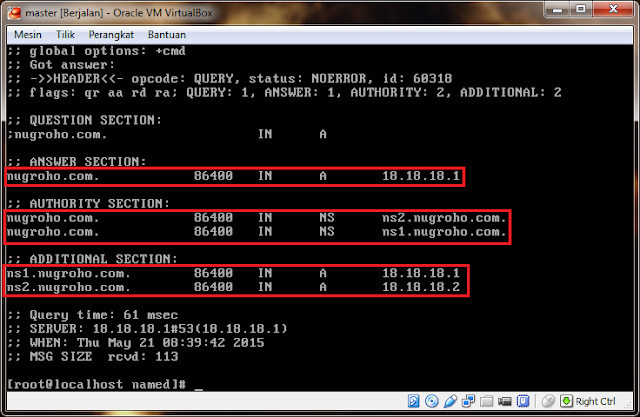640x417 pixels.
Task: Click 'id: 60318' in header line
Action: pyautogui.click(x=417, y=78)
